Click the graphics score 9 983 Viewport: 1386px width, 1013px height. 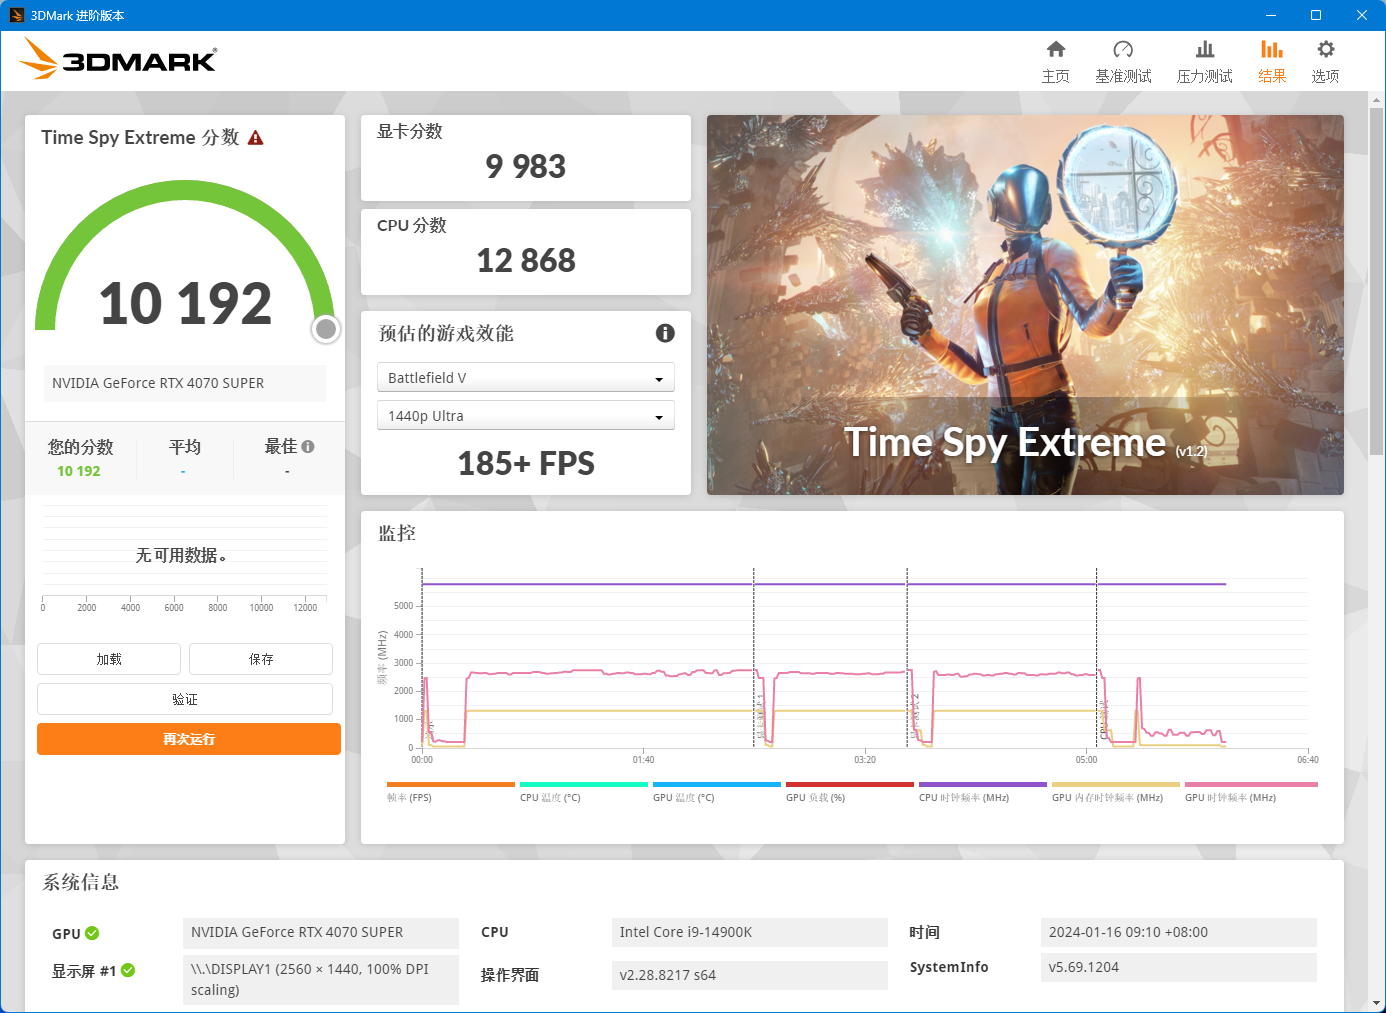point(526,166)
